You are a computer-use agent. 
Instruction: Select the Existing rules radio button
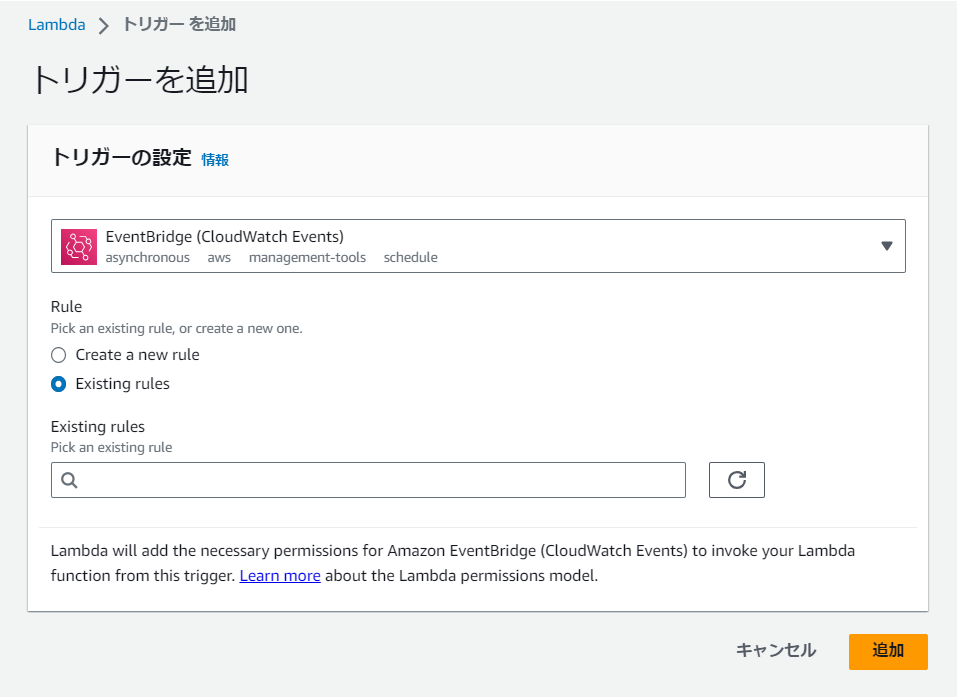[x=59, y=384]
